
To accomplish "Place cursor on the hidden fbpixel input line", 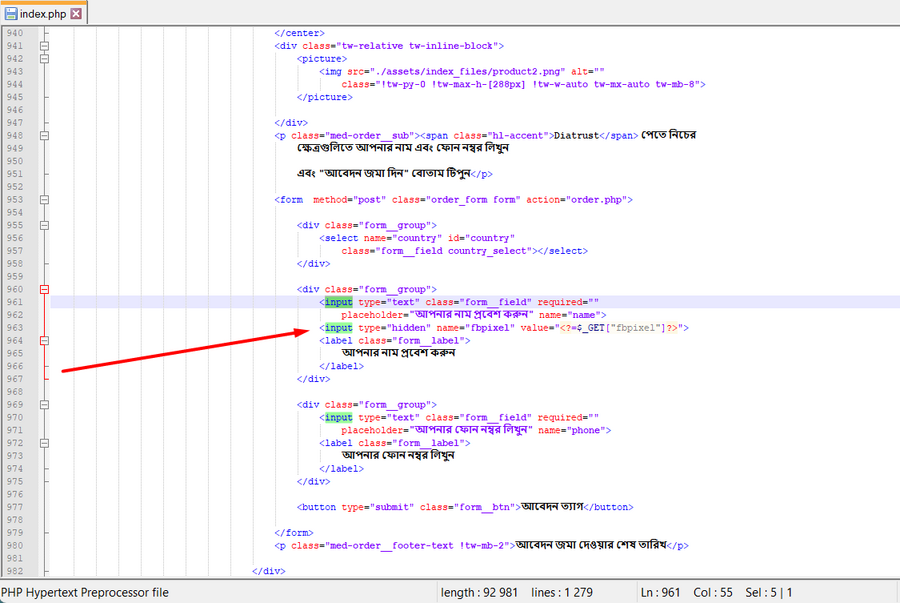I will click(x=500, y=328).
